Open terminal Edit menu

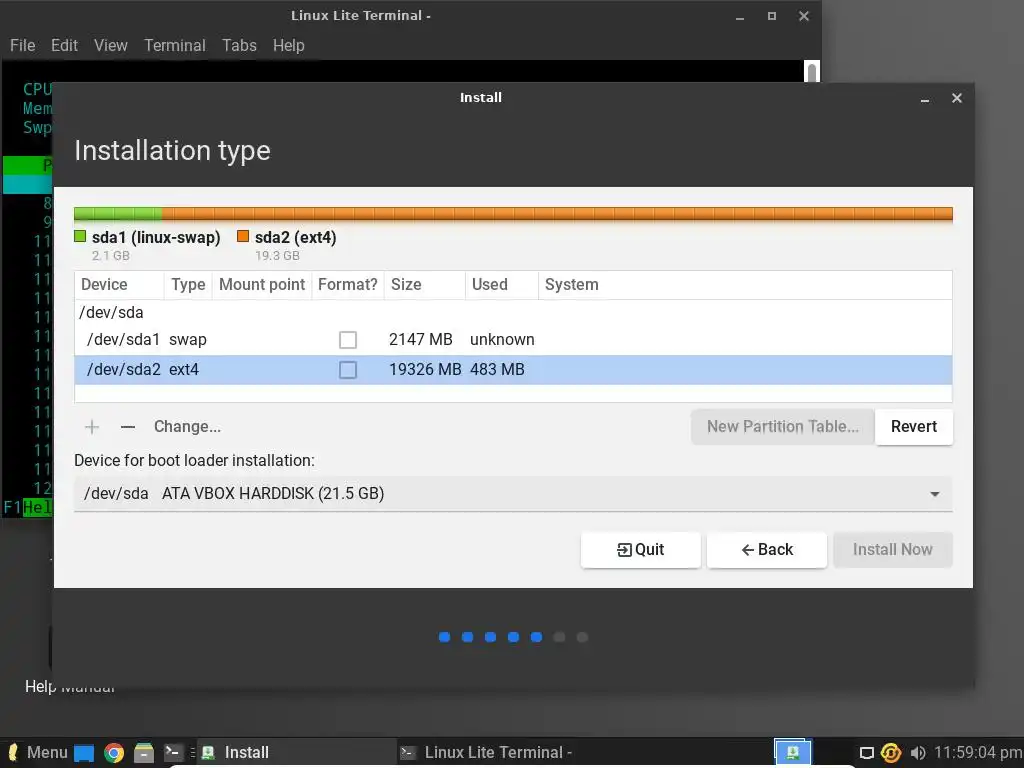click(x=64, y=45)
